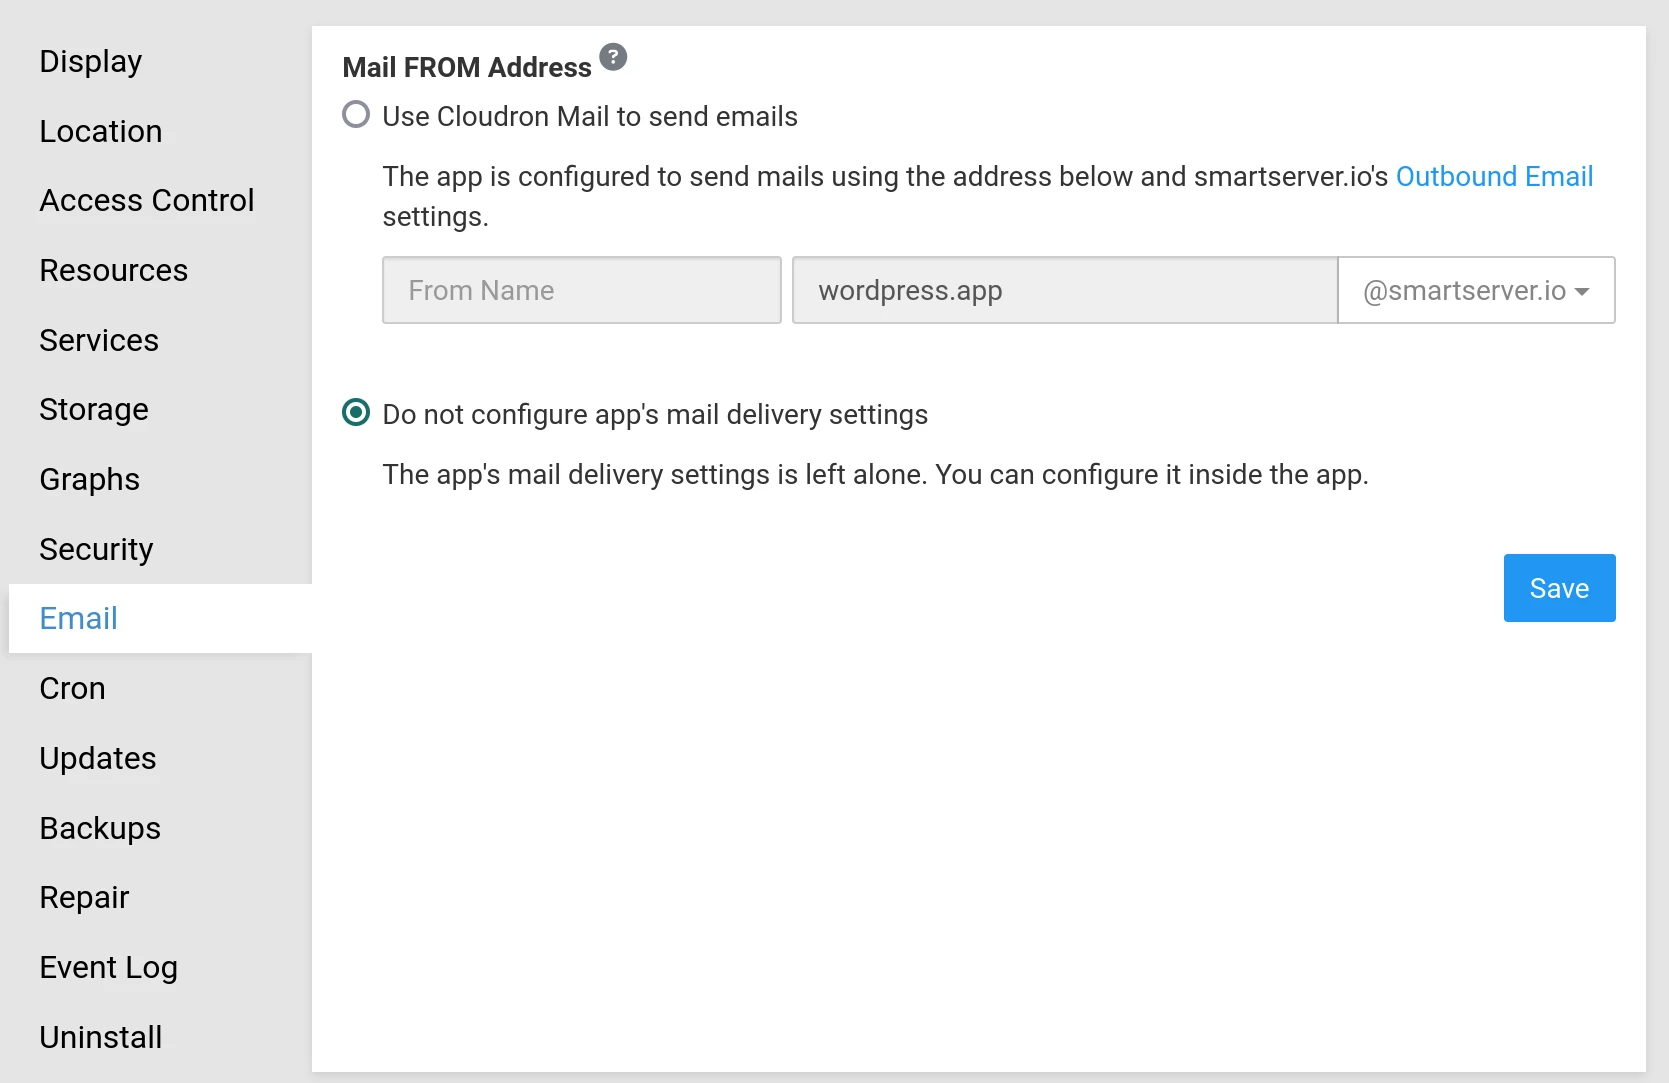
Task: Click the Save button
Action: [x=1558, y=588]
